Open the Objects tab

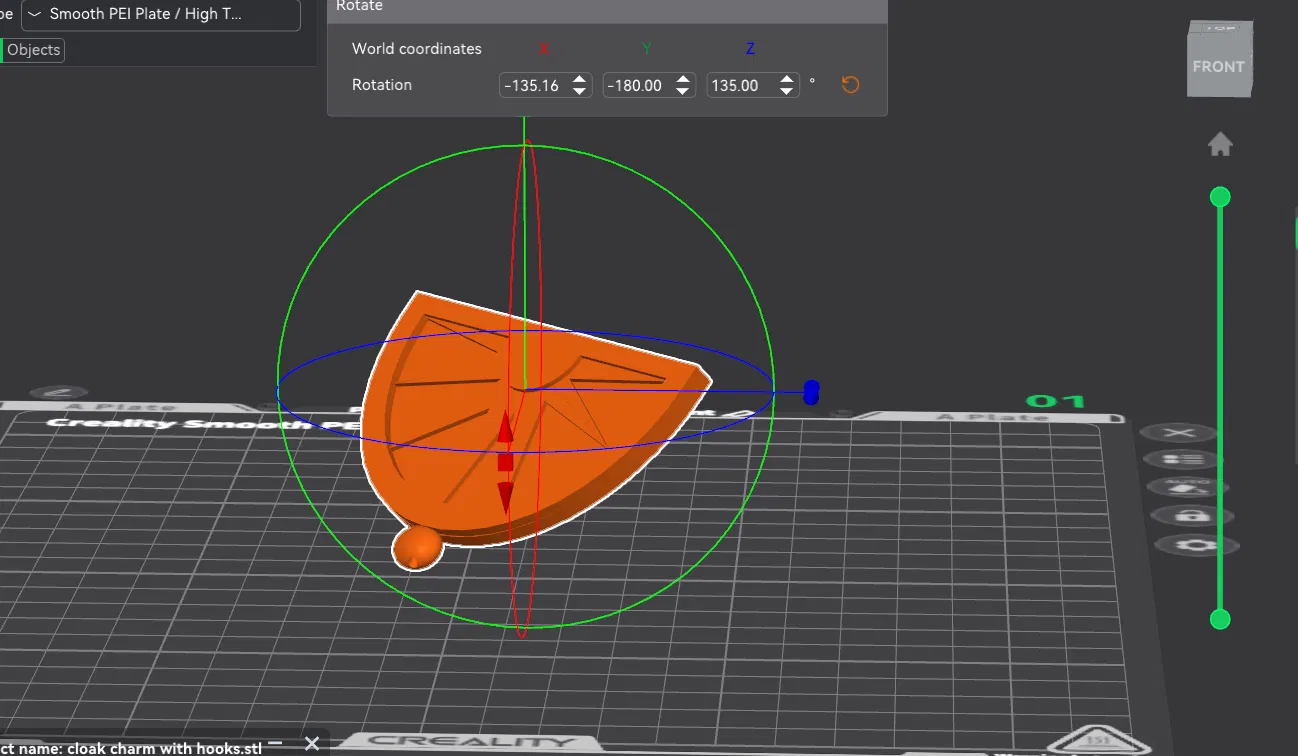33,50
